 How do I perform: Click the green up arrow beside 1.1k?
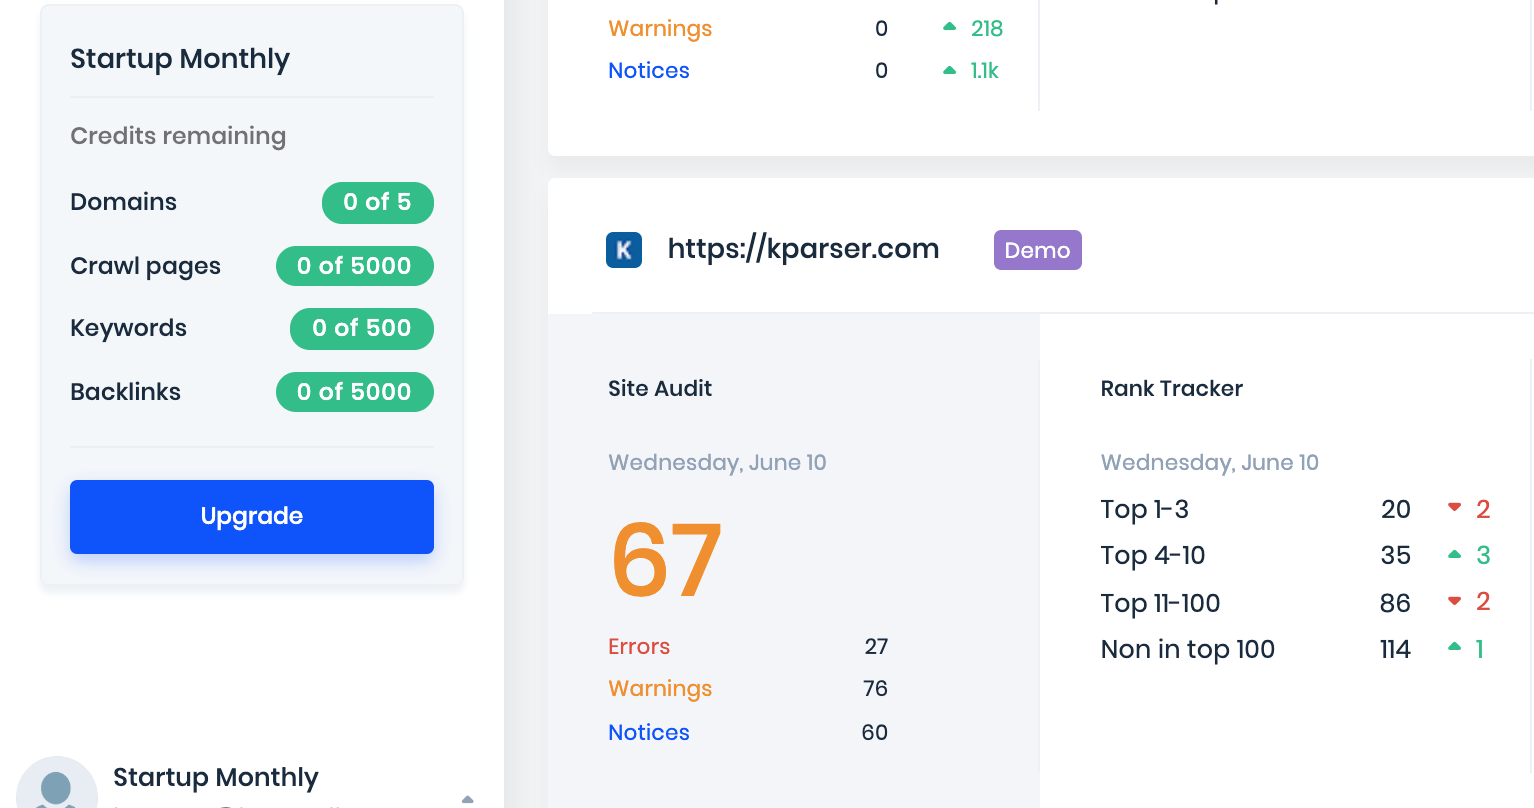pos(950,70)
